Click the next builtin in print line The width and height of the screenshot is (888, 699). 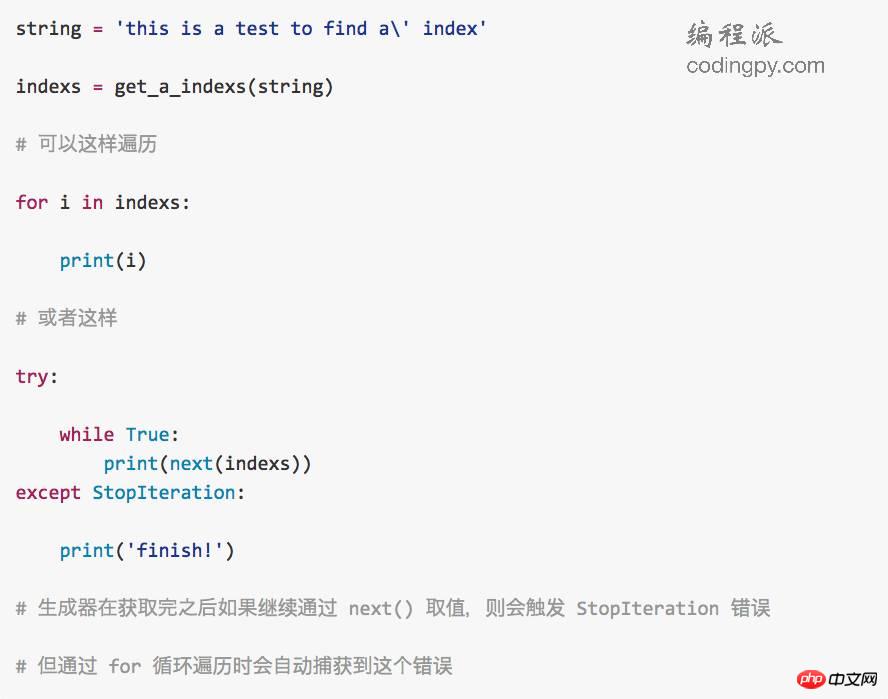[x=191, y=463]
